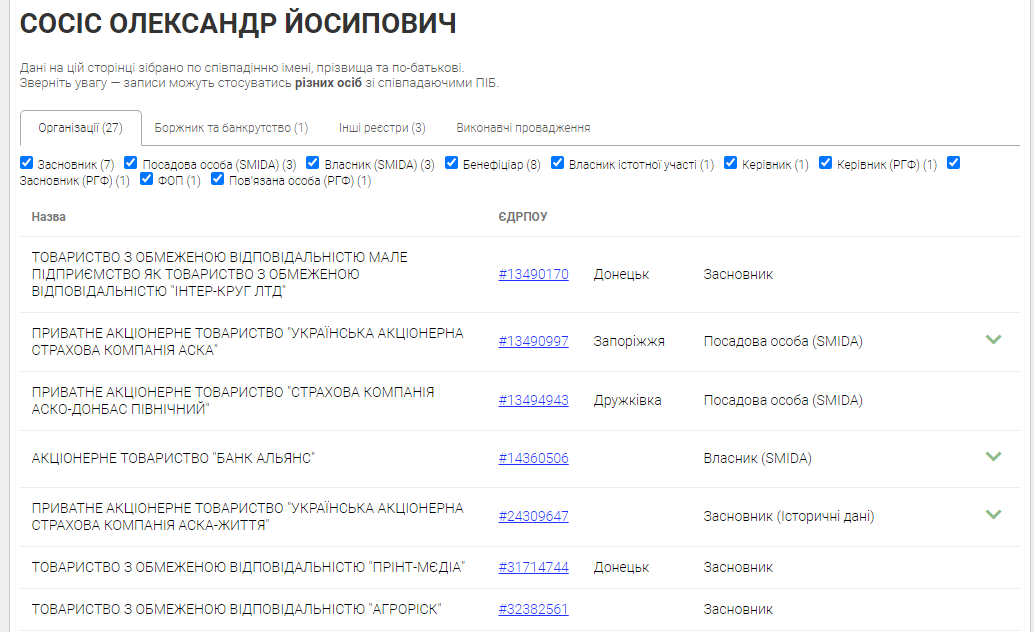Viewport: 1034px width, 632px height.
Task: Switch to Боржник та банкрутство tab
Action: pos(231,128)
